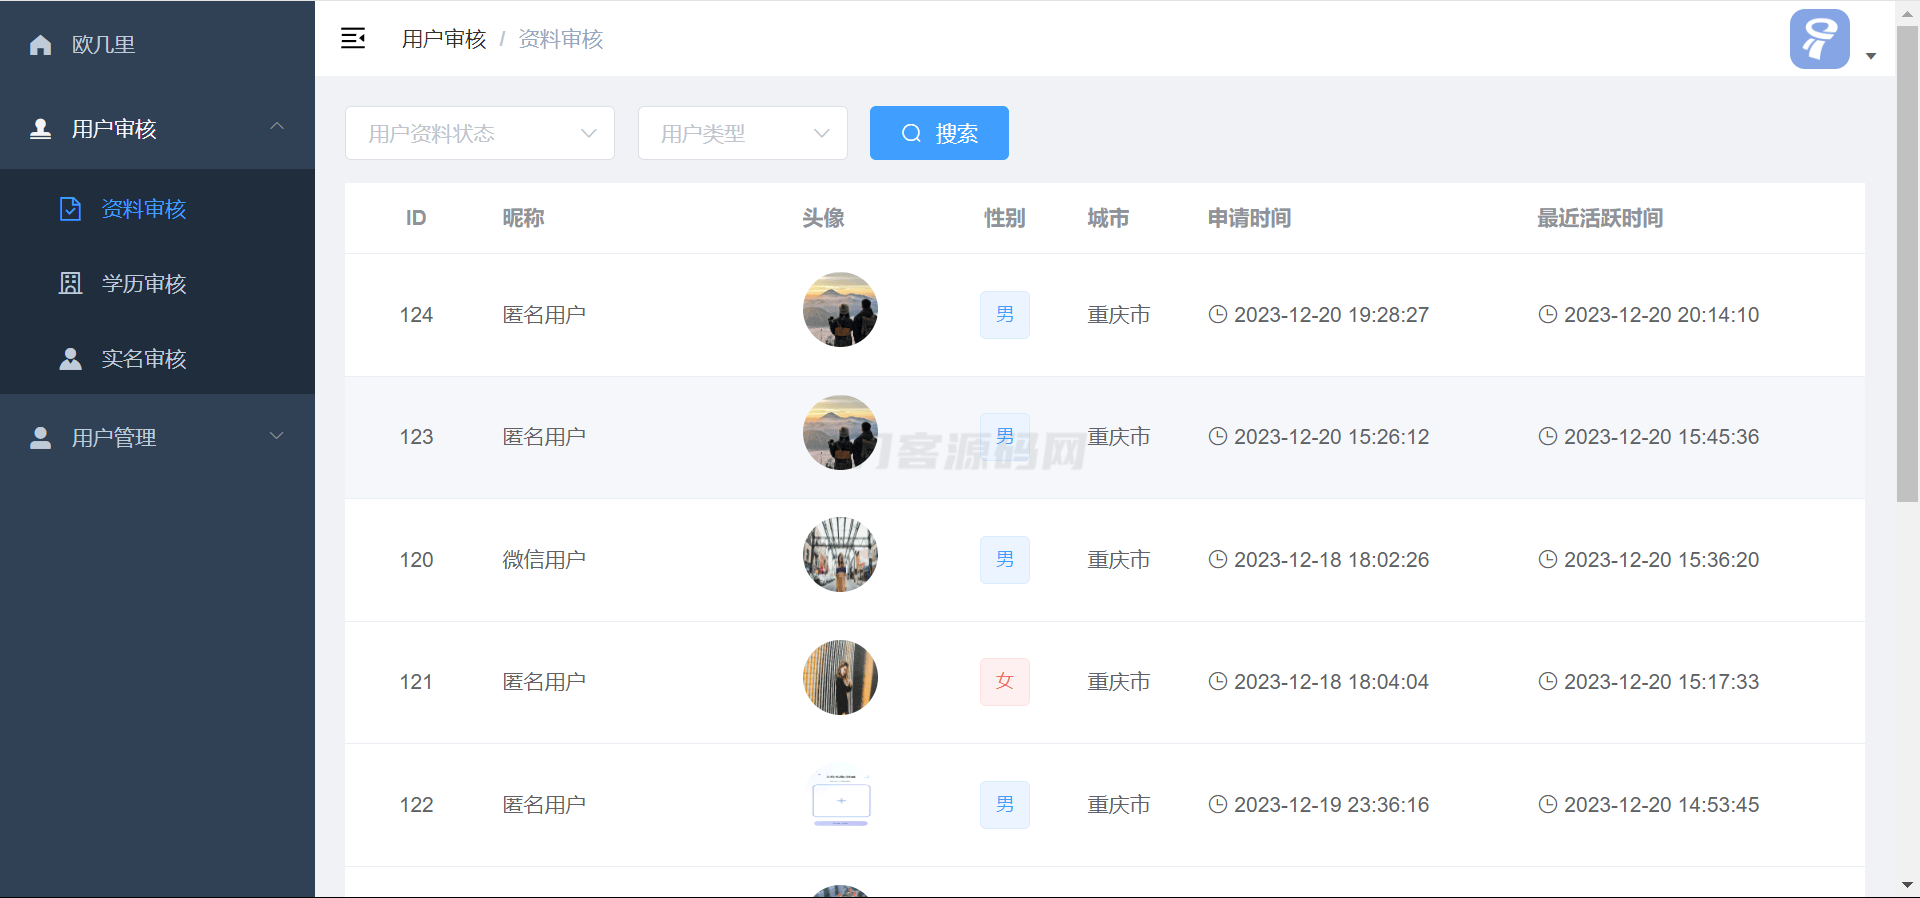Click the vertical scrollbar thumb on the right

pos(1907,260)
